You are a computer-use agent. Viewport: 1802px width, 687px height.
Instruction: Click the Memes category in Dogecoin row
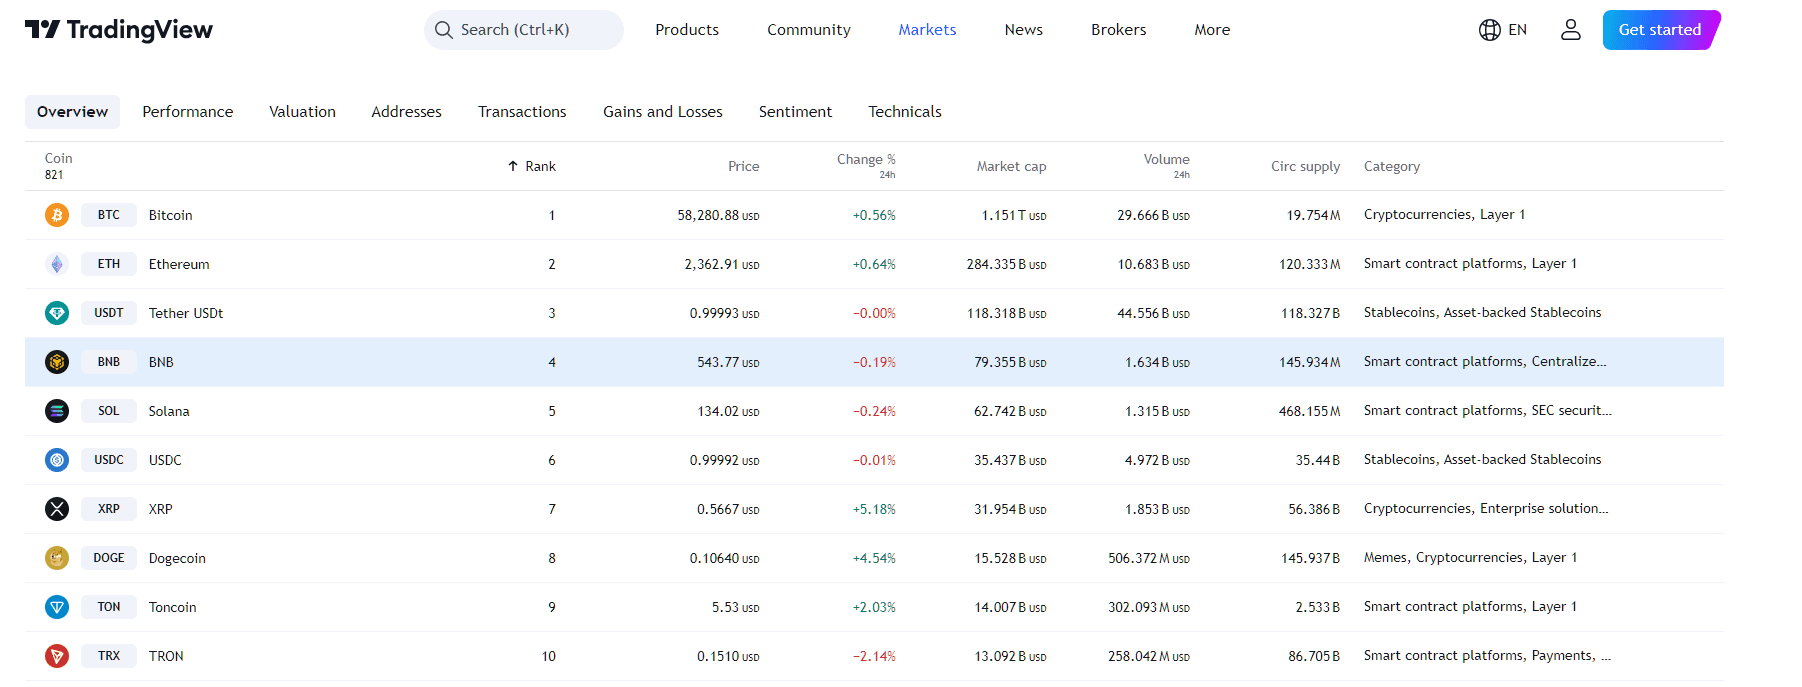click(1385, 558)
